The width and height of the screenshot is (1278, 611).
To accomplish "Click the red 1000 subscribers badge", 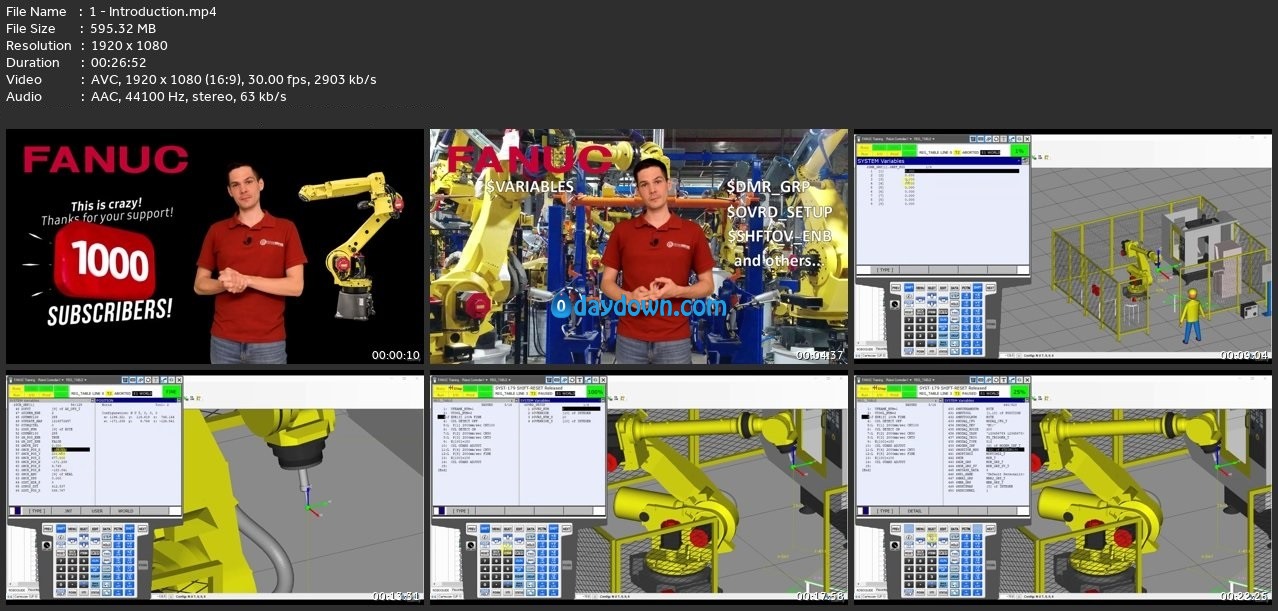I will pyautogui.click(x=106, y=264).
